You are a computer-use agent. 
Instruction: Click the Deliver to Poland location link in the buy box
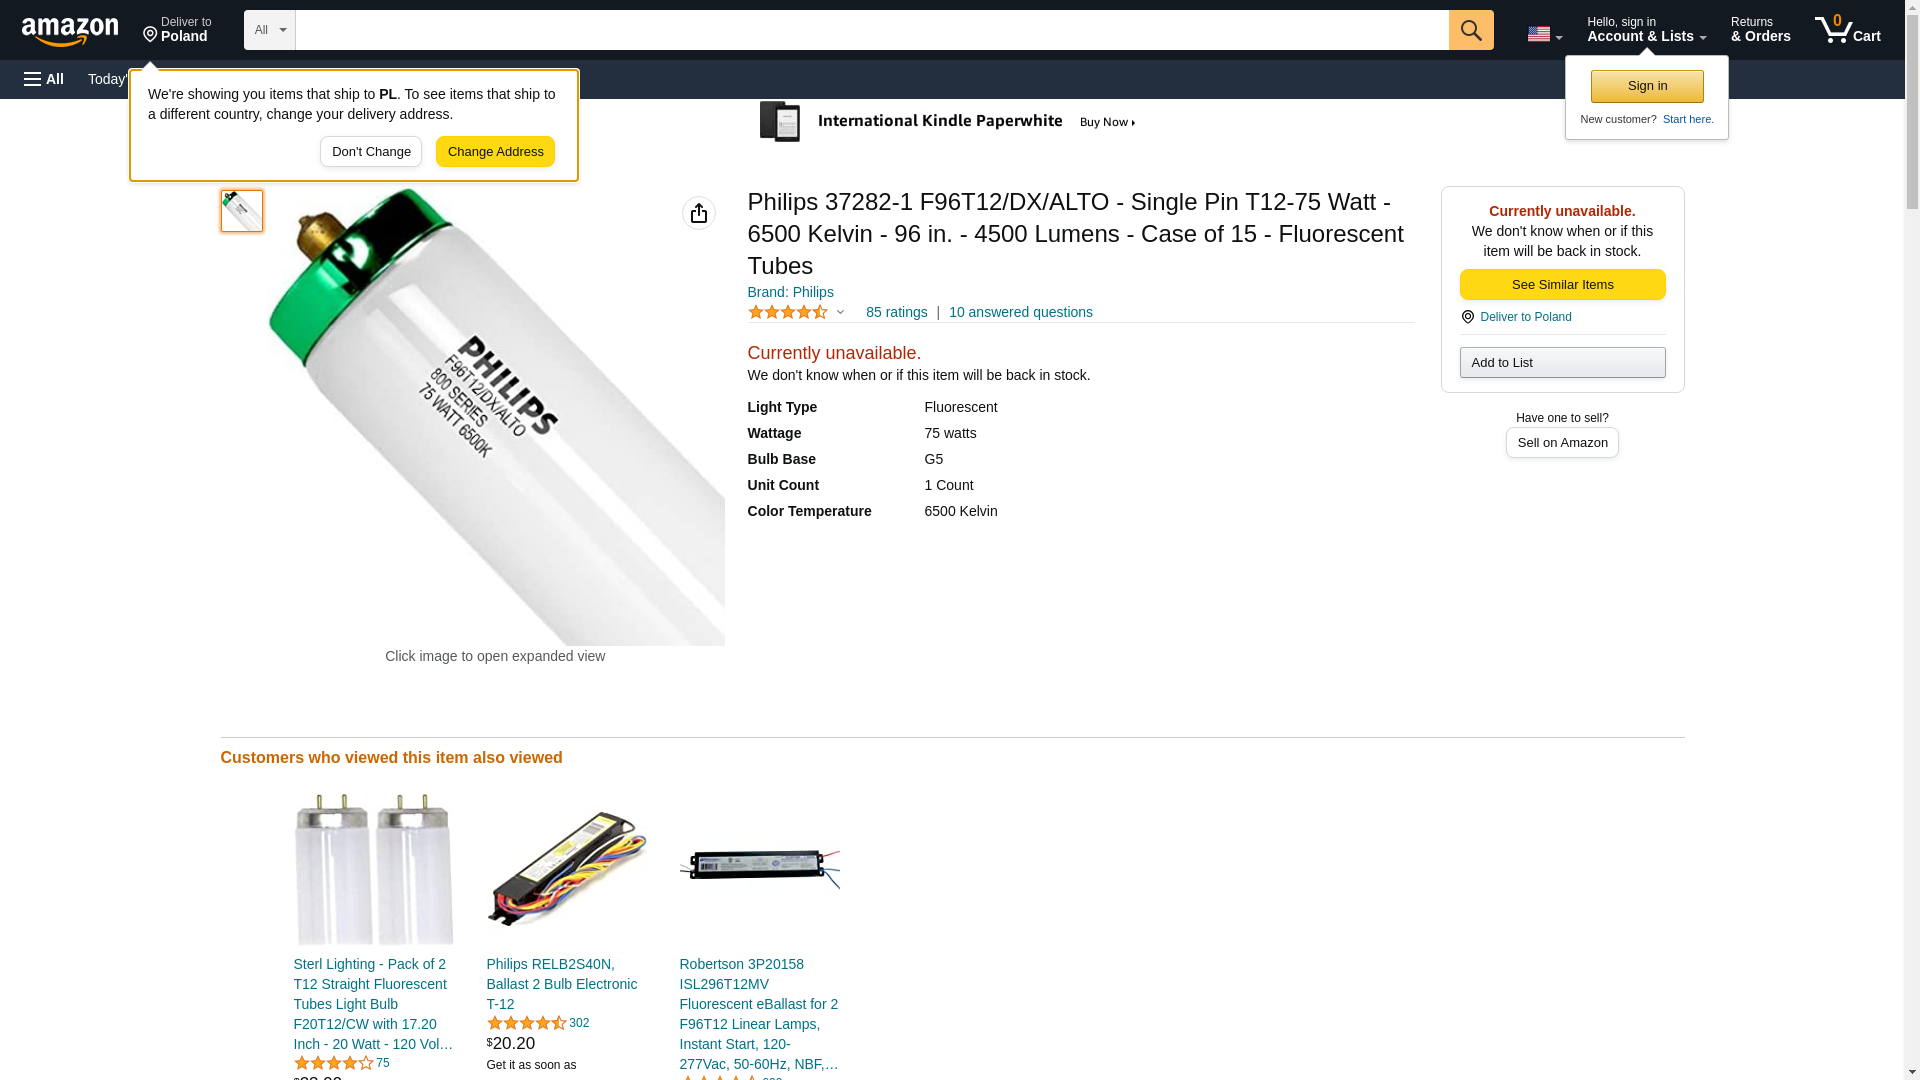click(x=1525, y=317)
